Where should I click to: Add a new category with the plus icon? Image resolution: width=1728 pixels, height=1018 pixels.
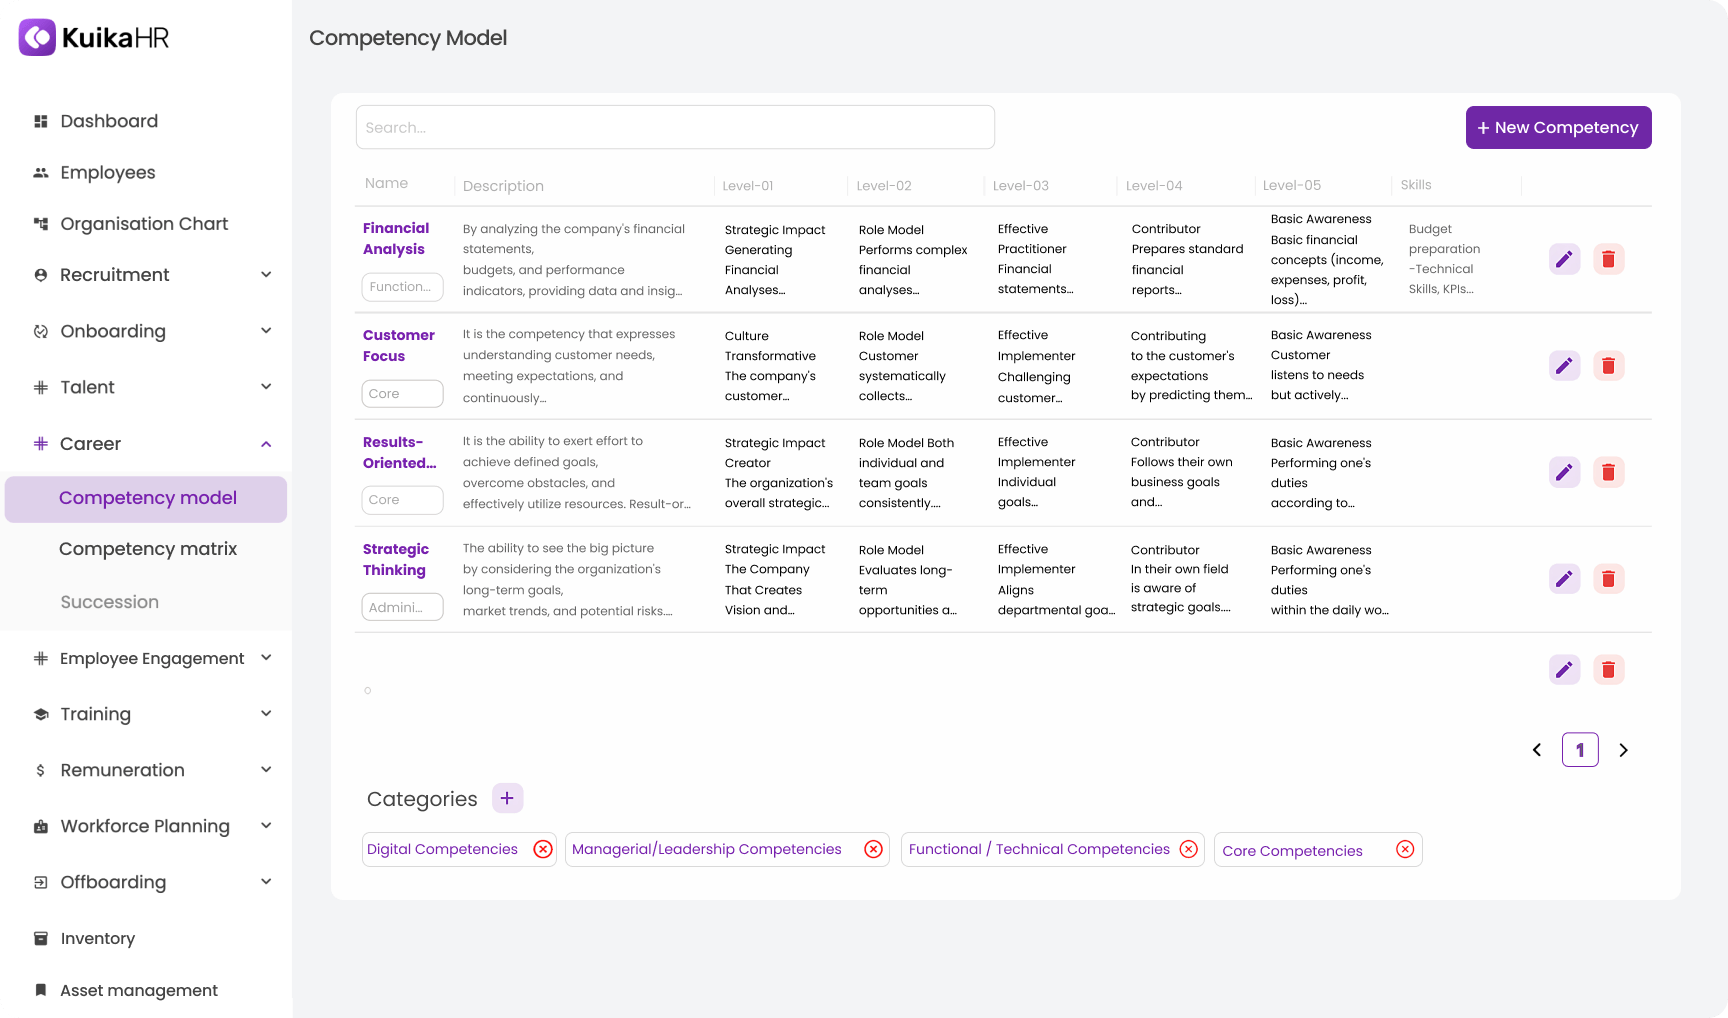507,798
